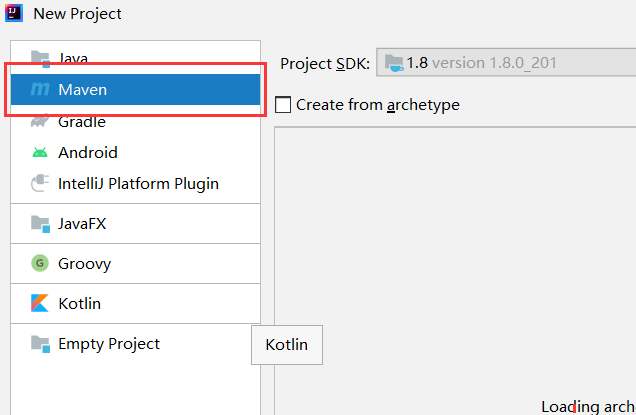Click the Java folder icon in list
Viewport: 636px width, 415px height.
[40, 59]
